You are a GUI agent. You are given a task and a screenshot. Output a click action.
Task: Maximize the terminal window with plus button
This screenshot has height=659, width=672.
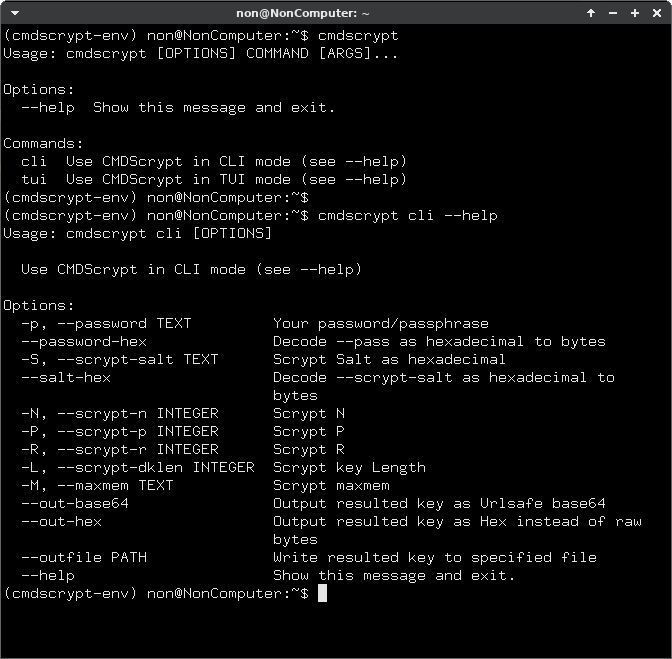pos(635,13)
